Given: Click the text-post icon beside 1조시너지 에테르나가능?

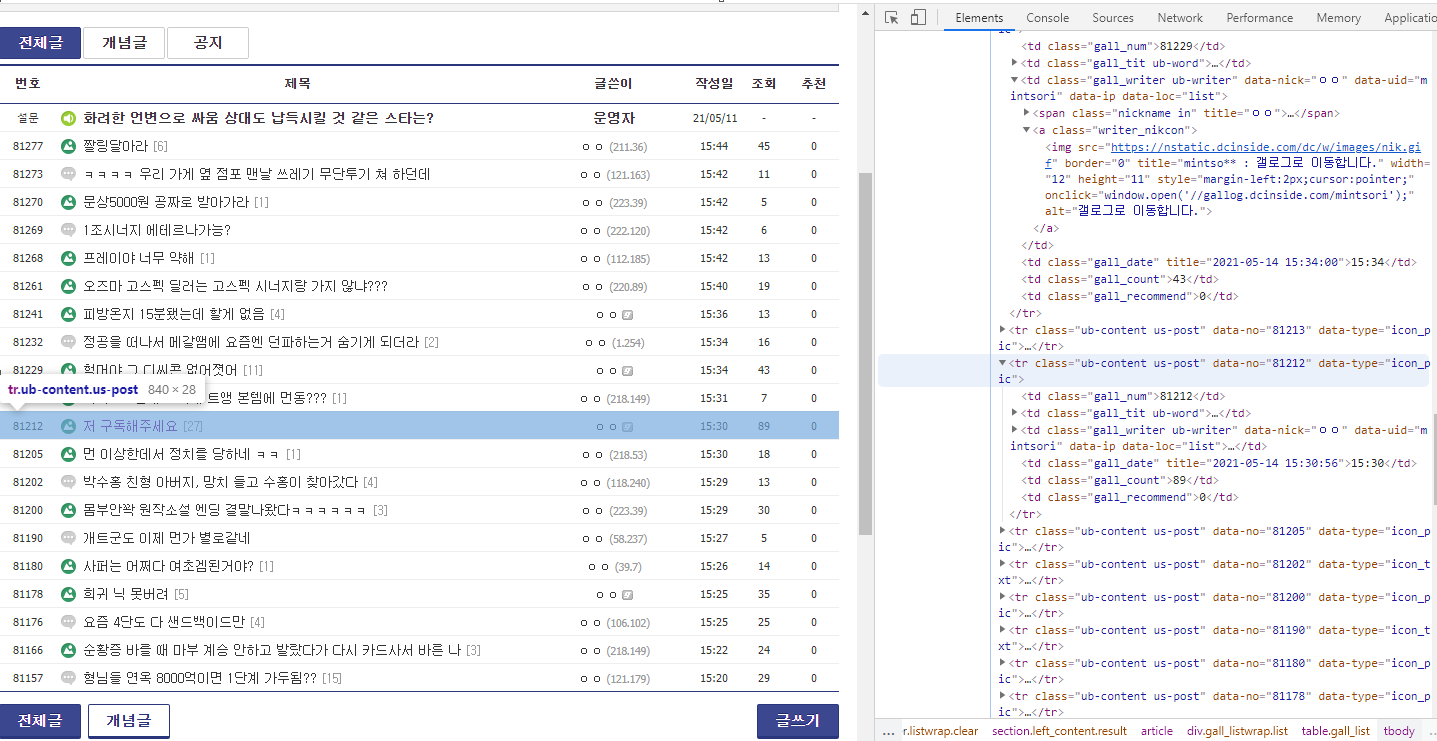Looking at the screenshot, I should click(x=68, y=230).
